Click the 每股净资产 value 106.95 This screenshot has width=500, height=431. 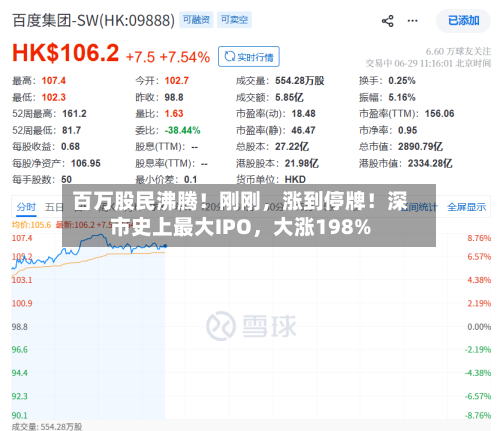pos(86,163)
